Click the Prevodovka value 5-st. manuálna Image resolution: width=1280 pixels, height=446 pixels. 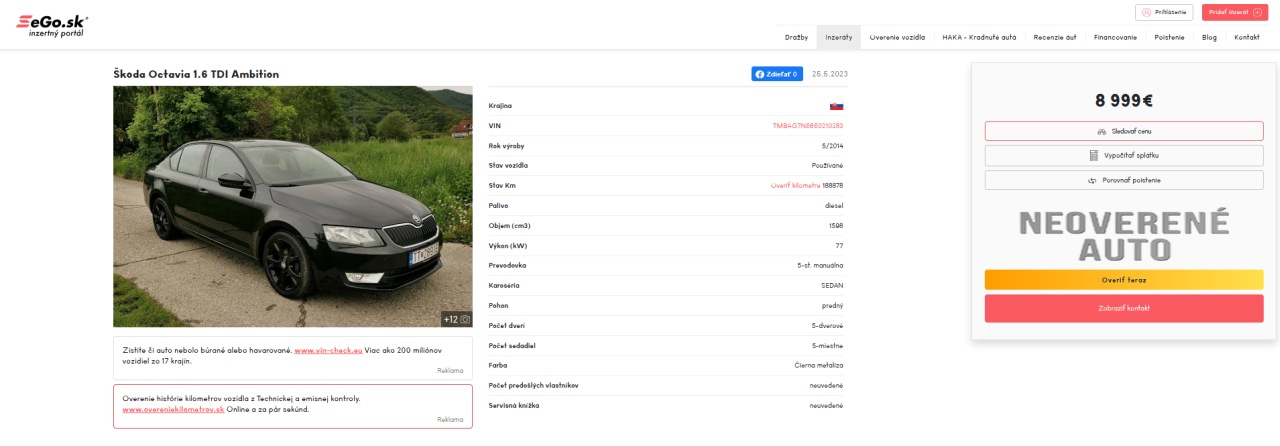(820, 266)
